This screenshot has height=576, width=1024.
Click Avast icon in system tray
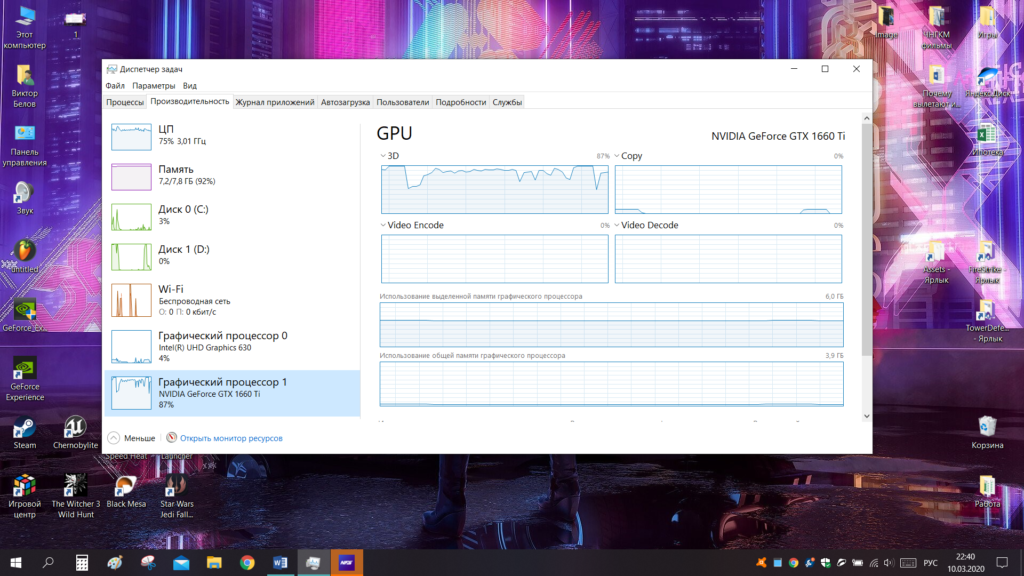click(761, 562)
